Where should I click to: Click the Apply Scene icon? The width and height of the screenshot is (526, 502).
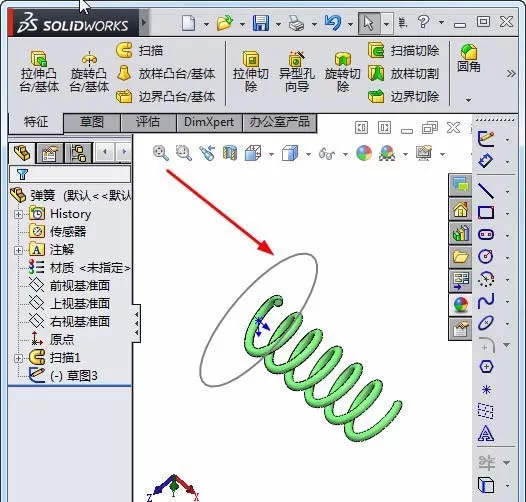(387, 153)
